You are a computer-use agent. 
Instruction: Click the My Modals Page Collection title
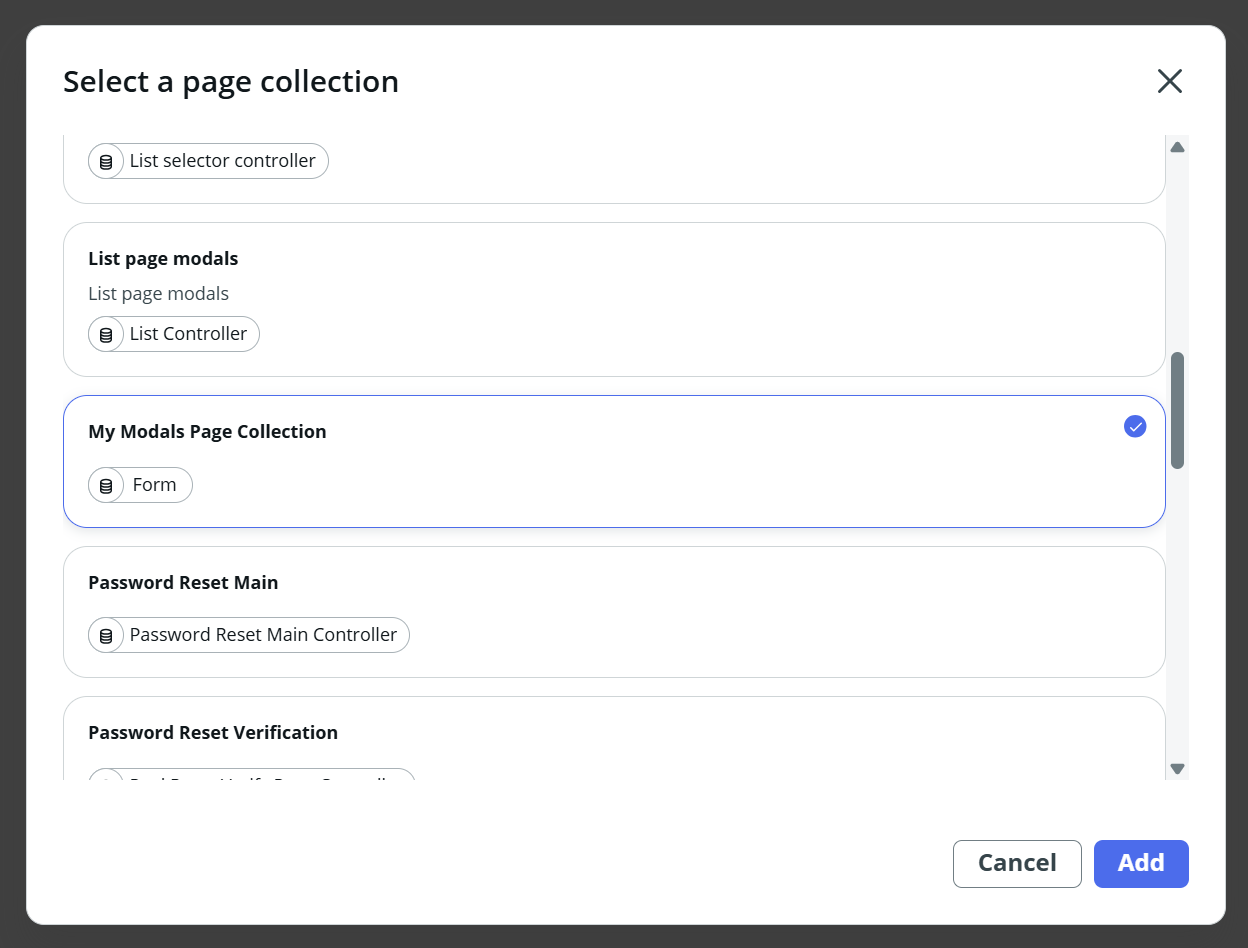point(207,432)
